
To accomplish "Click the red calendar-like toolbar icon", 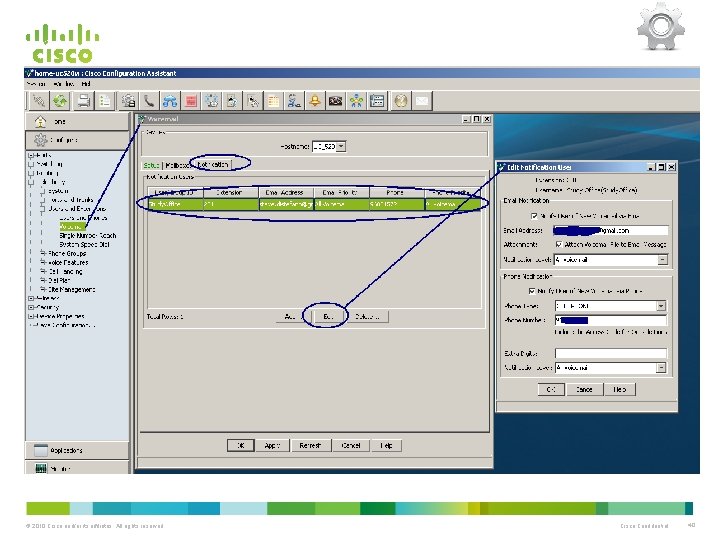I will (x=191, y=101).
